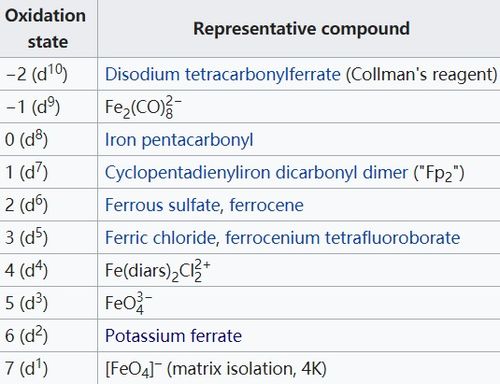Open the Disodium tetracarbonylferrate link
Viewport: 500px width, 384px height.
click(223, 74)
